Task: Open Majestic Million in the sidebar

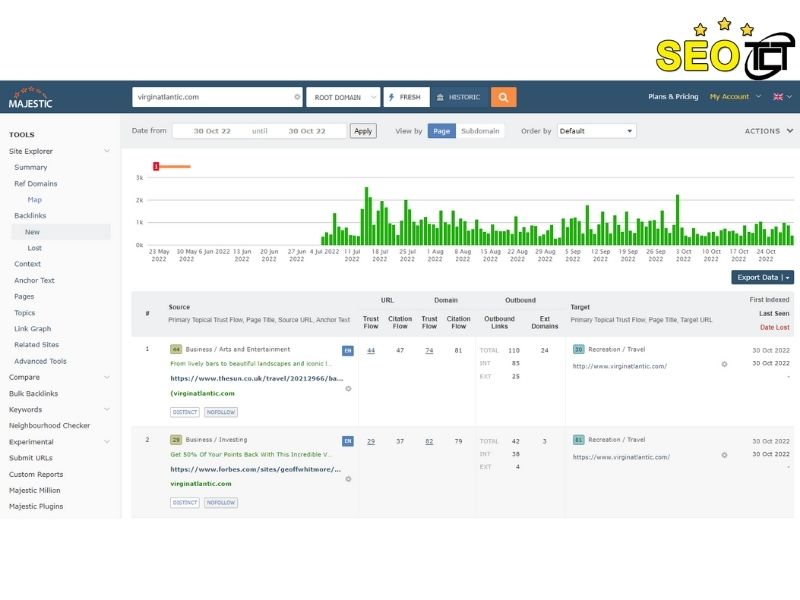Action: coord(35,490)
